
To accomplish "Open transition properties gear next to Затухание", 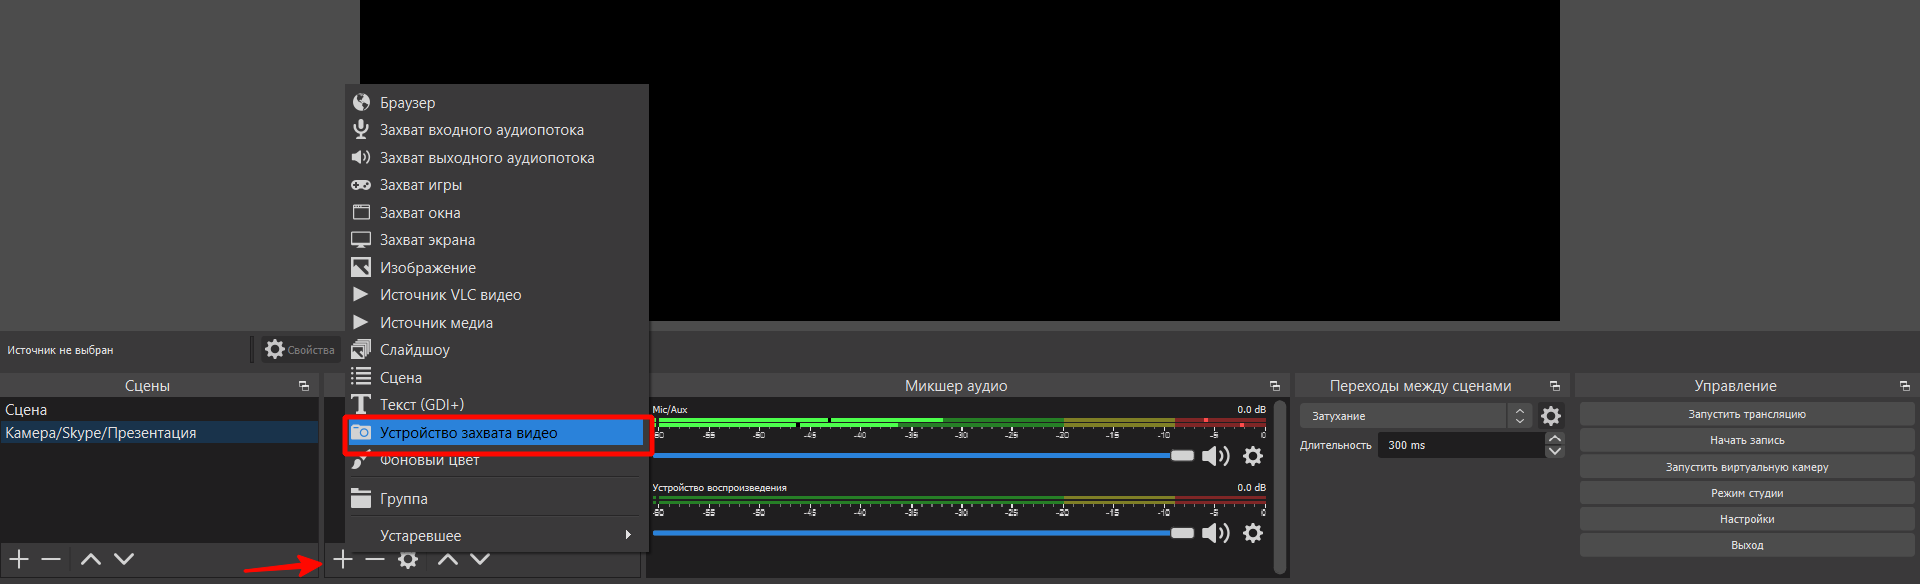I will coord(1551,416).
